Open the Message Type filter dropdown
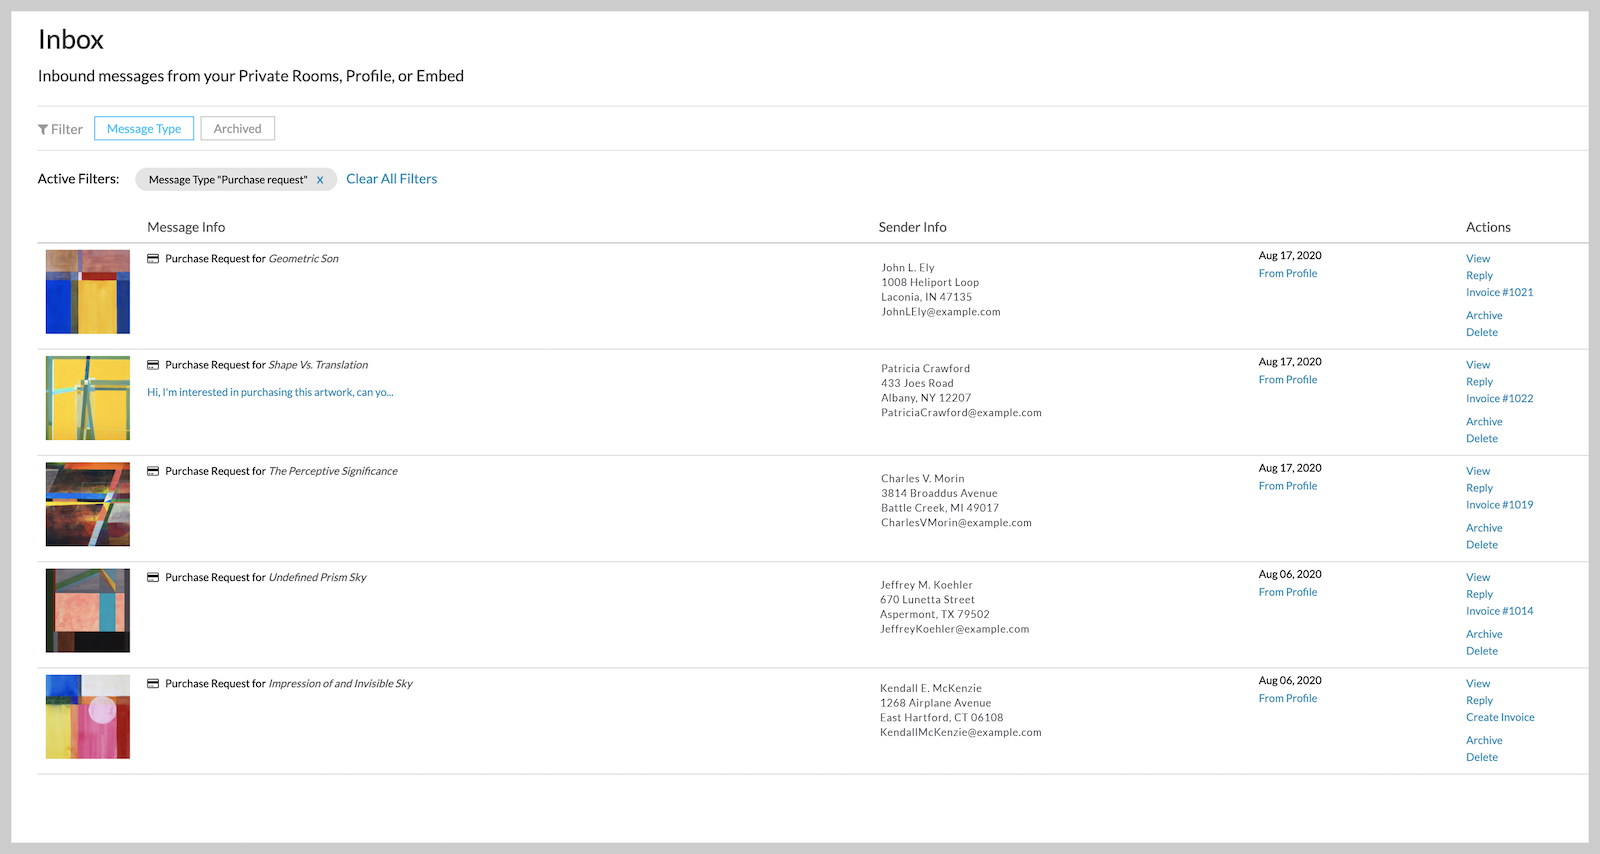The image size is (1600, 854). [144, 129]
